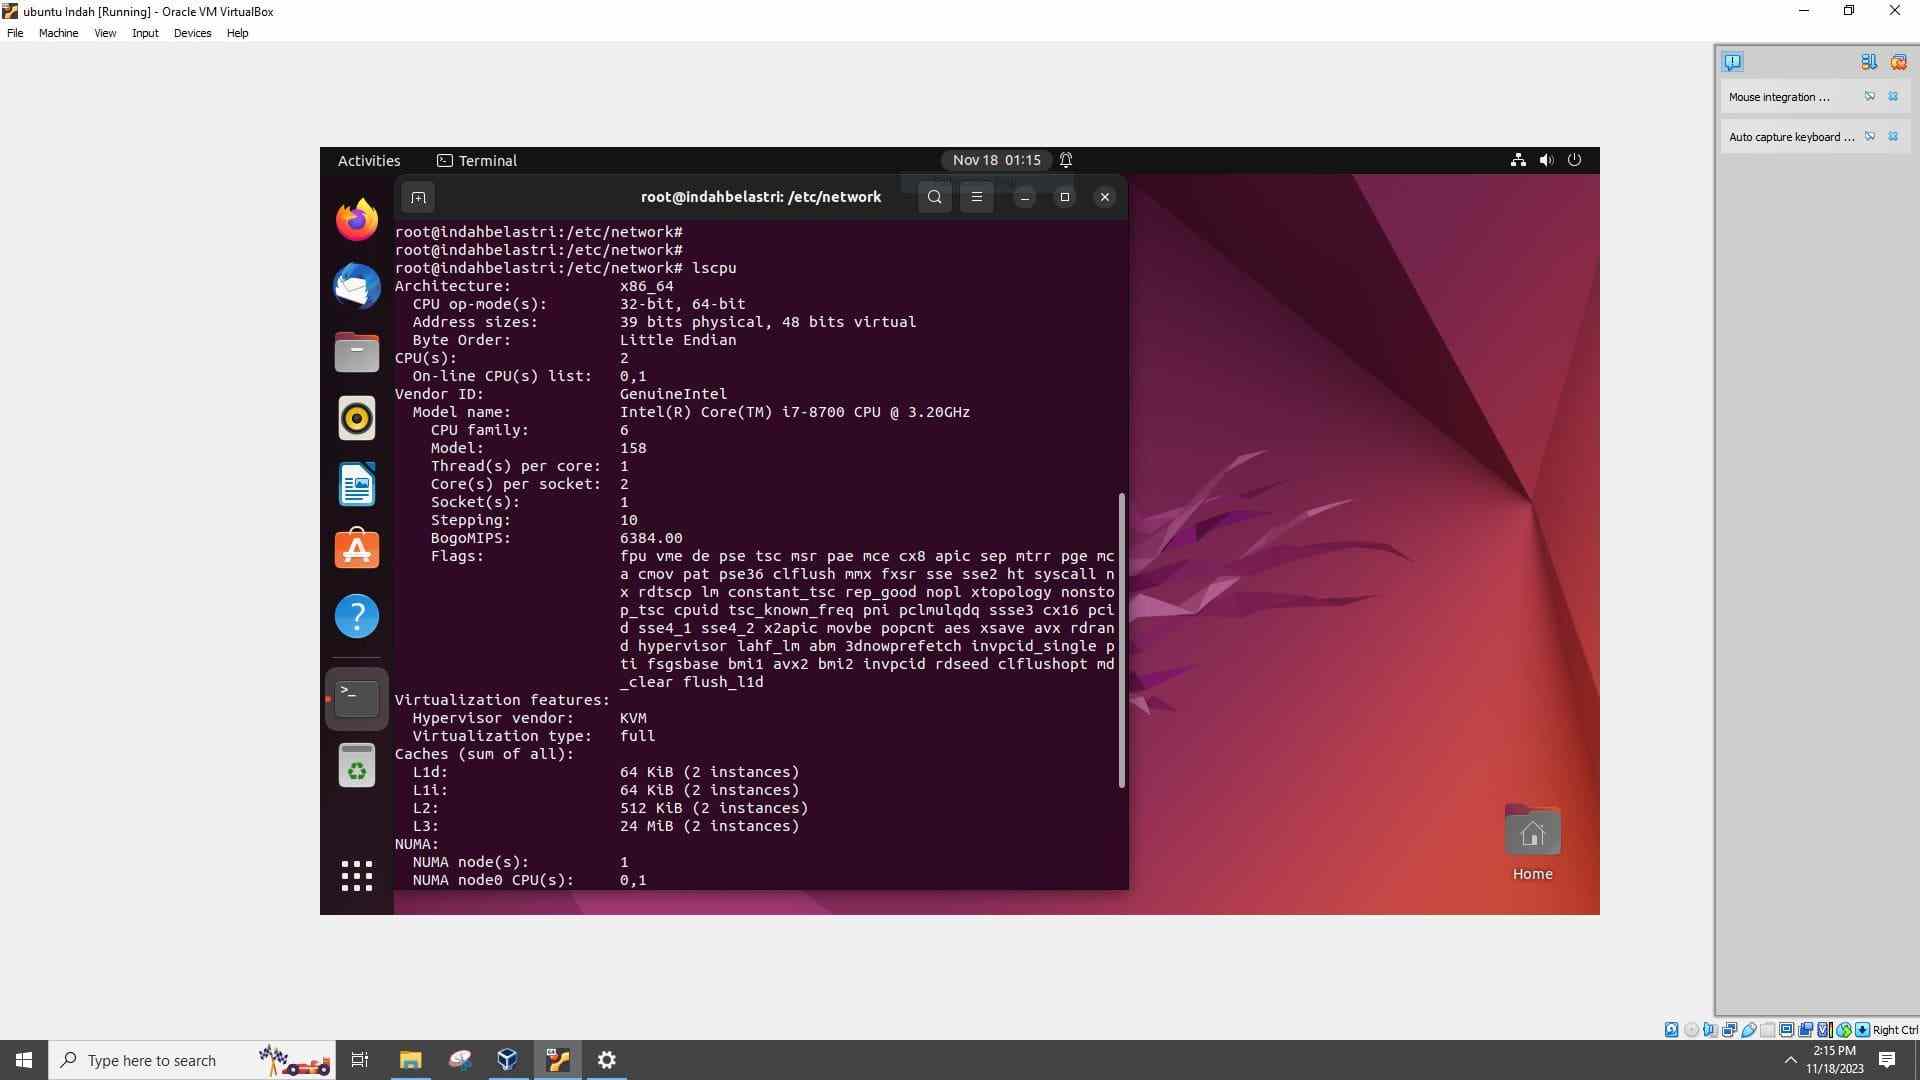The height and width of the screenshot is (1080, 1920).
Task: Open the terminal hamburger menu
Action: click(977, 197)
